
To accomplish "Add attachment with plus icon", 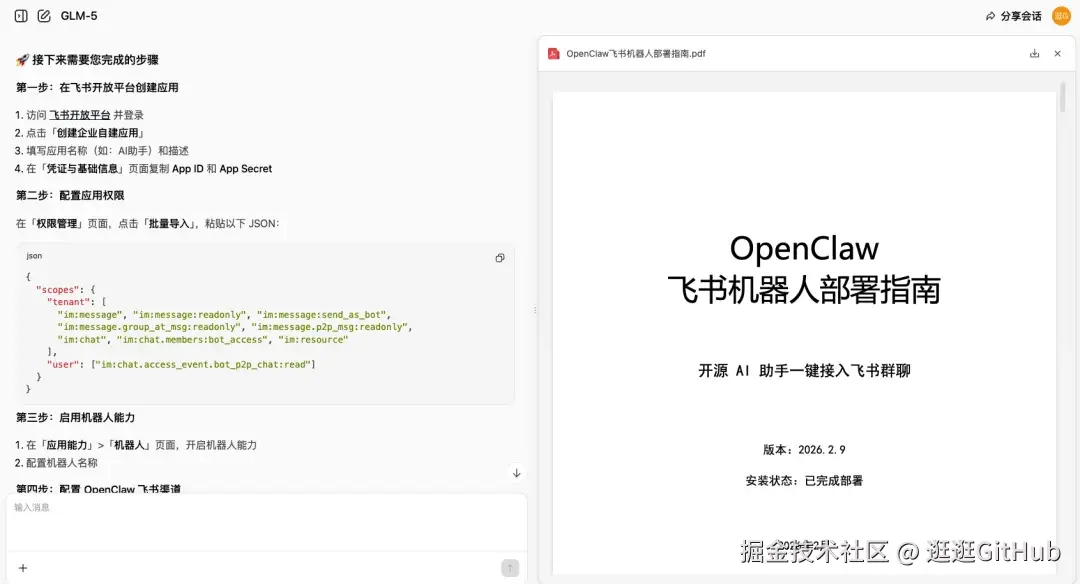I will (x=23, y=568).
